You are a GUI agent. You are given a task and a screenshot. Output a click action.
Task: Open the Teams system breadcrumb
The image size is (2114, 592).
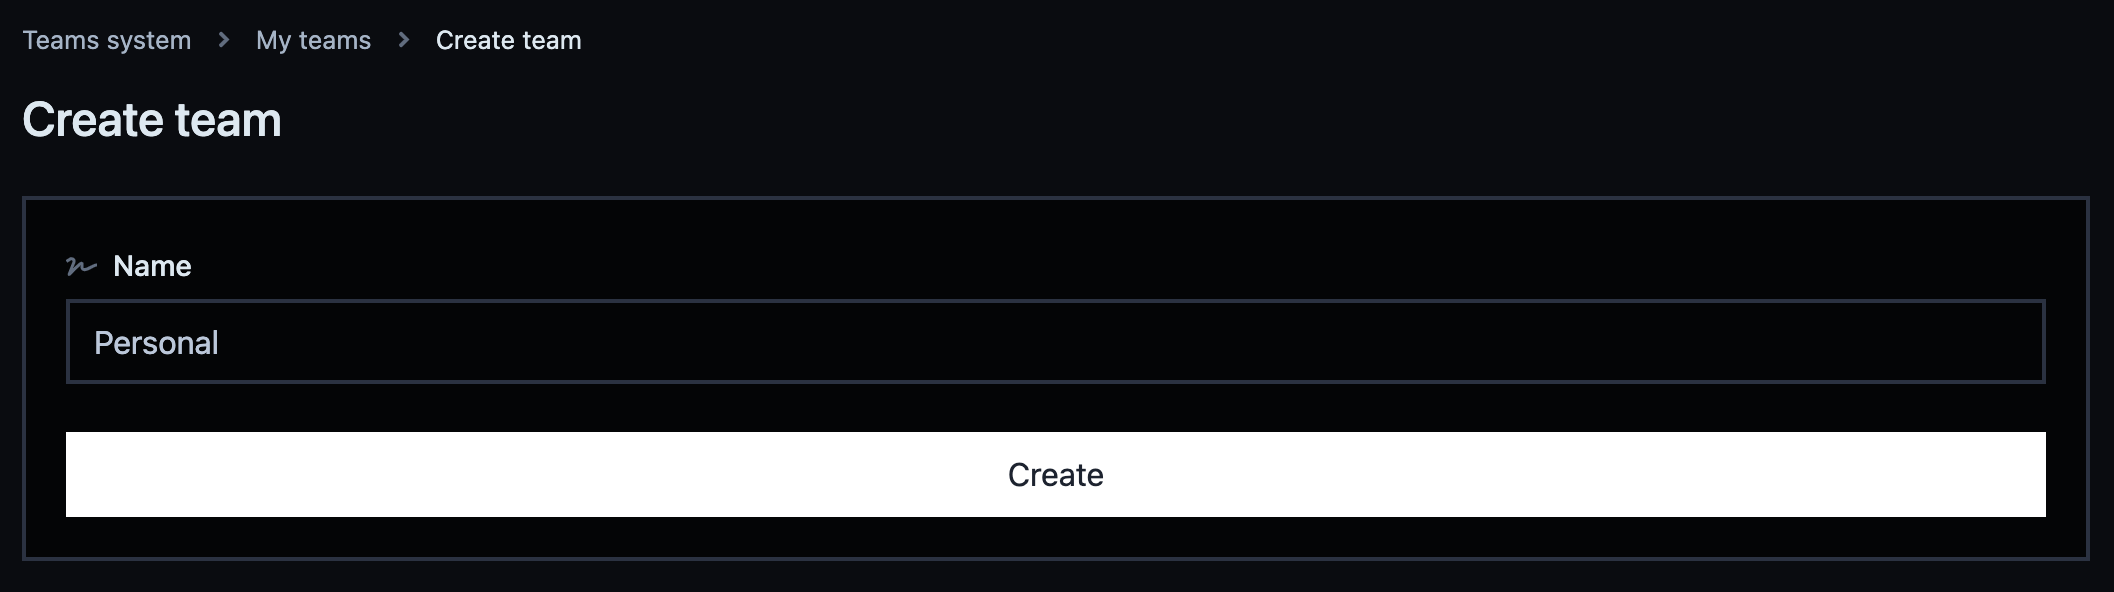pos(107,40)
